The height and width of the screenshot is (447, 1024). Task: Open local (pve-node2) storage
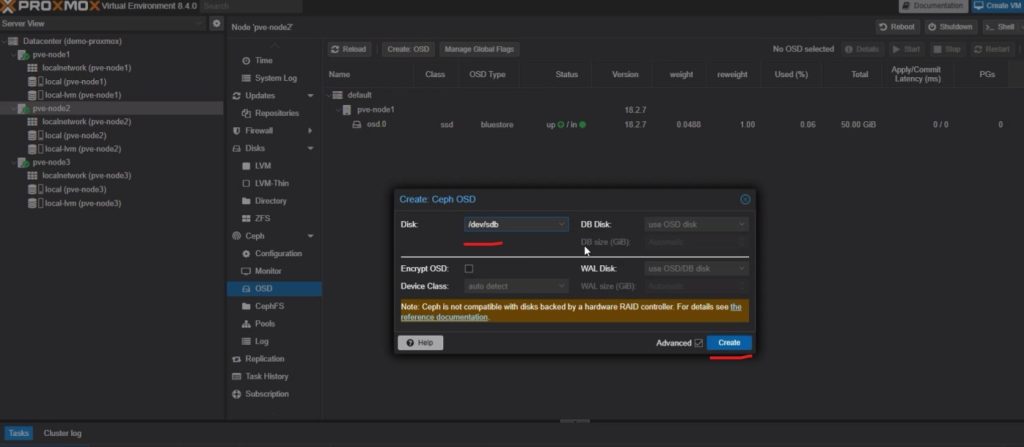tap(75, 136)
